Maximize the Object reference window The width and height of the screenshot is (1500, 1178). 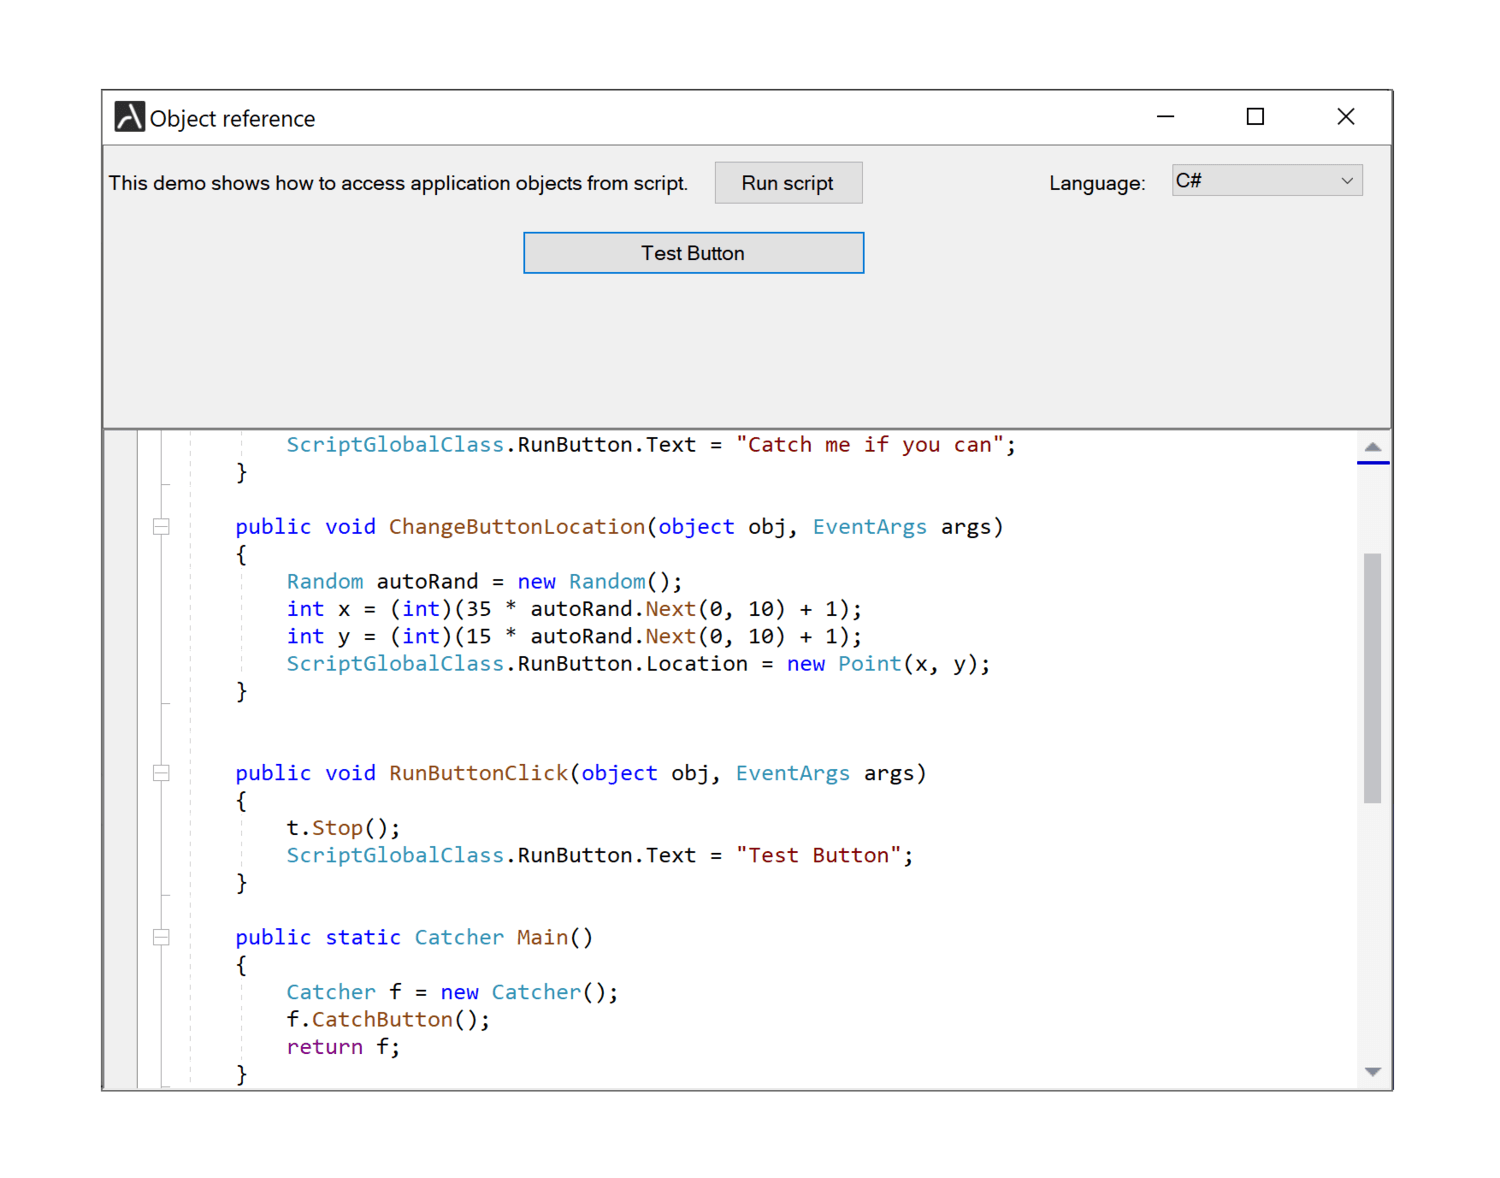pyautogui.click(x=1255, y=116)
